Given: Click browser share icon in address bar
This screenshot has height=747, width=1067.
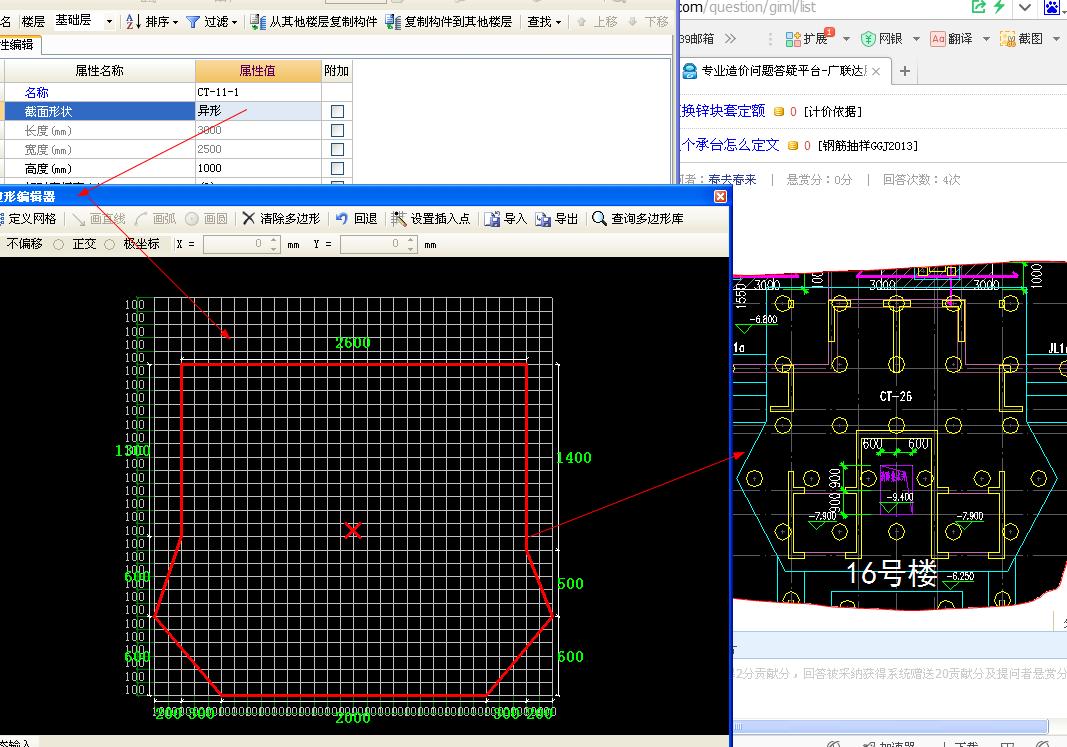Looking at the screenshot, I should (x=979, y=7).
